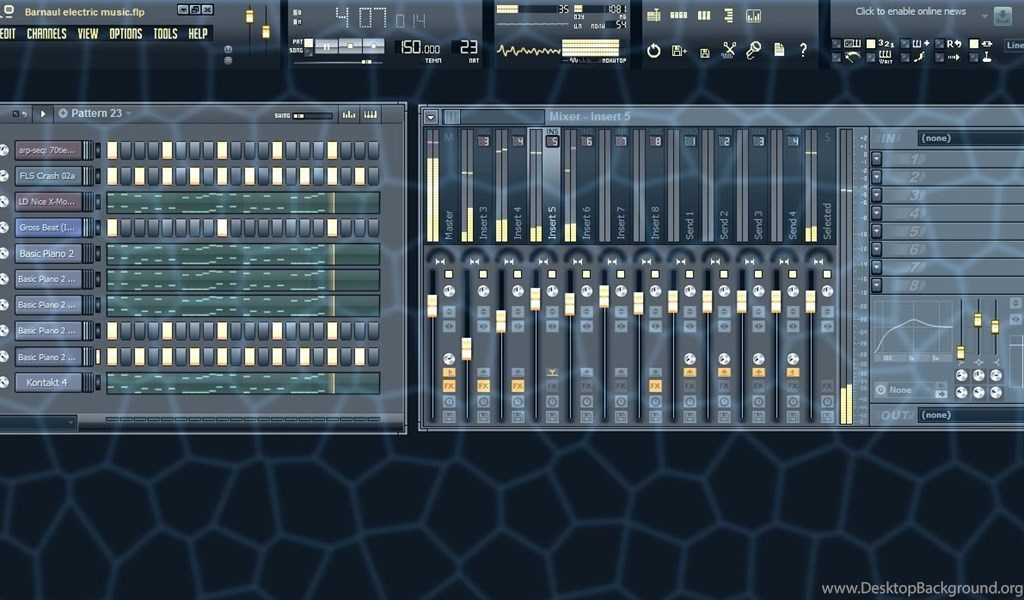Screen dimensions: 1024x600
Task: Show the step sequencer window icon
Action: click(x=679, y=16)
